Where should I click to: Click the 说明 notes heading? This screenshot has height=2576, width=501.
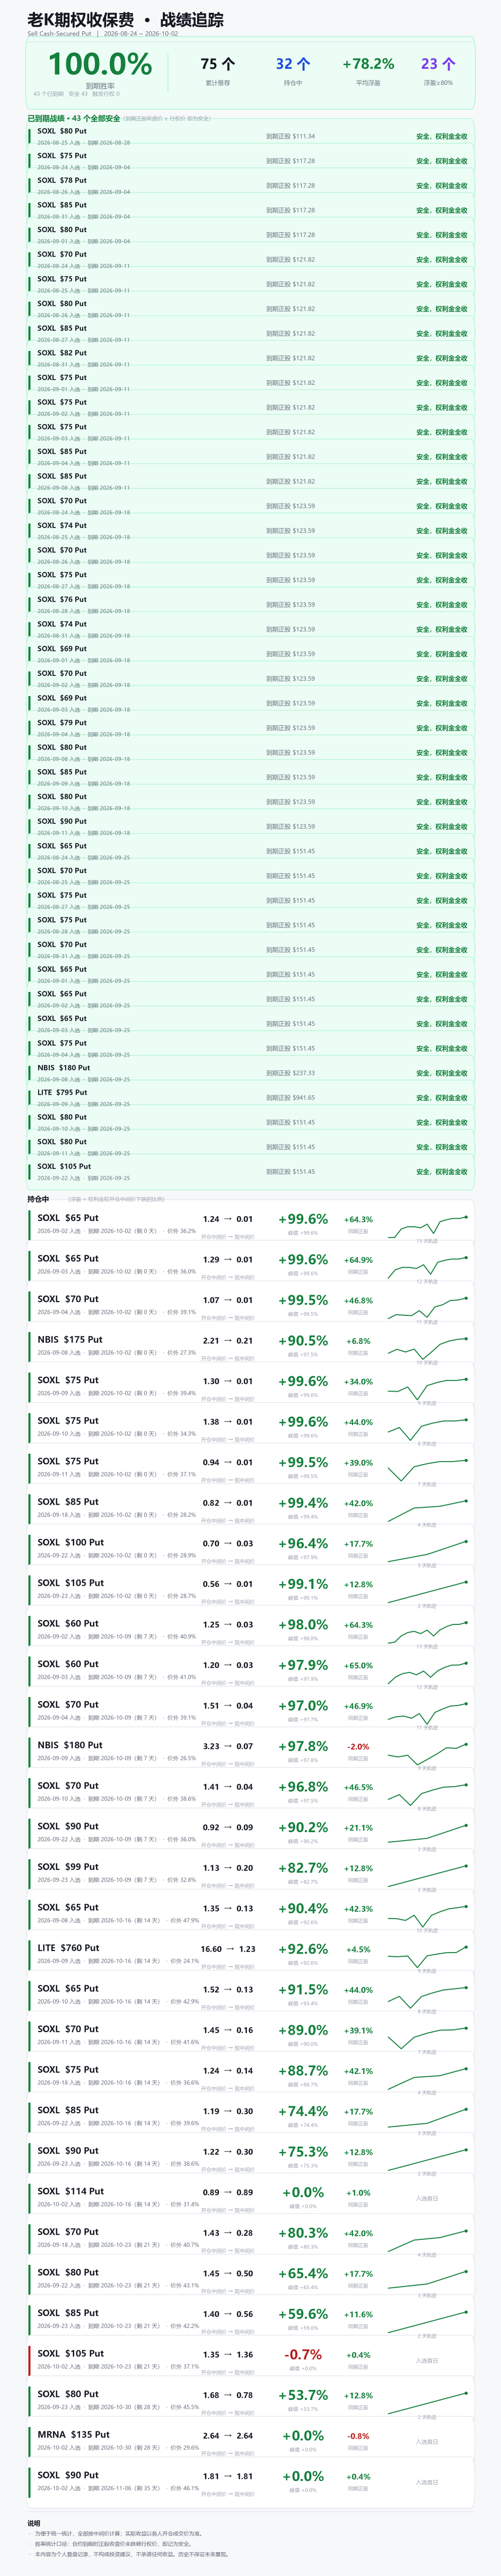point(34,2523)
